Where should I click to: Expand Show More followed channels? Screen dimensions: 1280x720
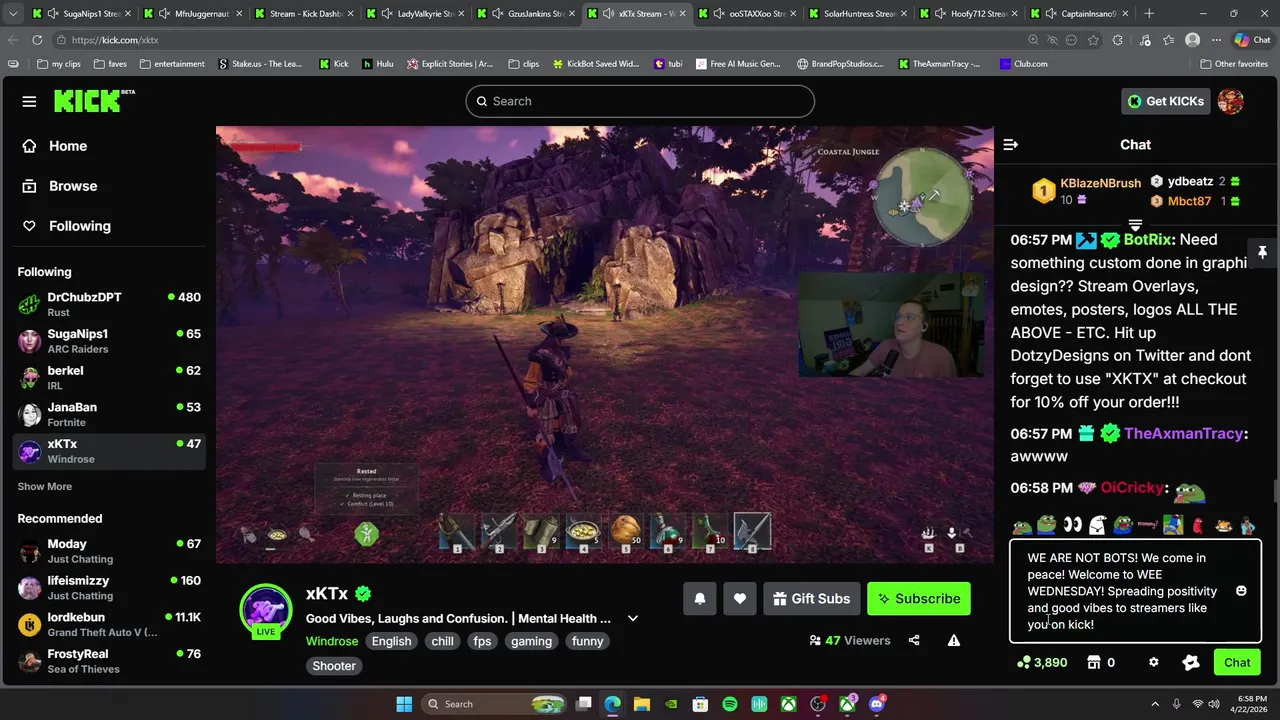[44, 487]
